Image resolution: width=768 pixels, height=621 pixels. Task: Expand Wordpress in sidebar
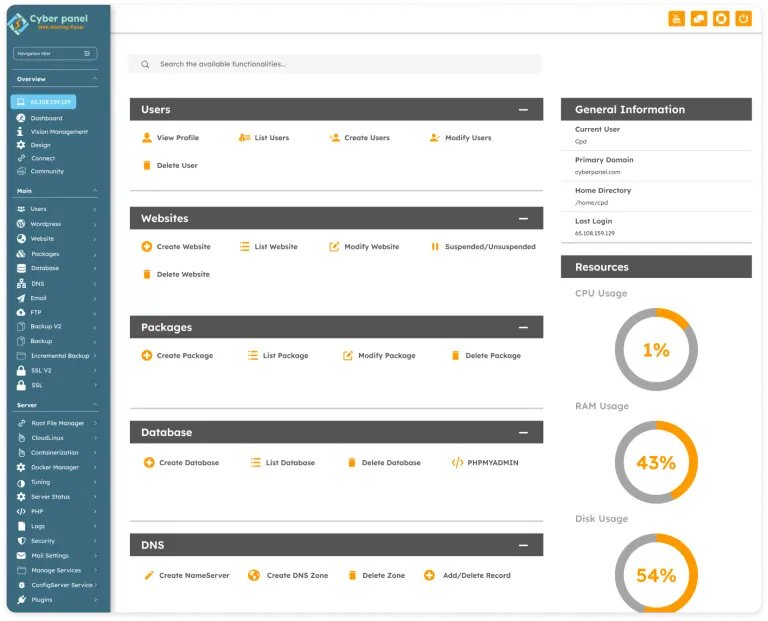coord(56,224)
